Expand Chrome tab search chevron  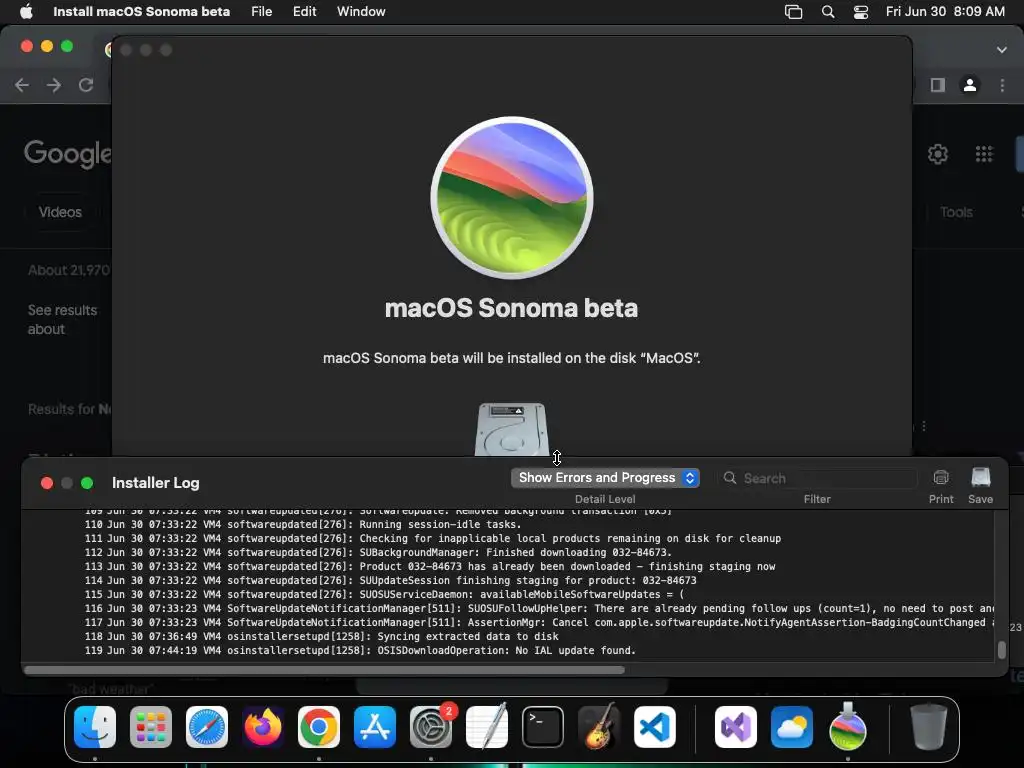(1002, 50)
